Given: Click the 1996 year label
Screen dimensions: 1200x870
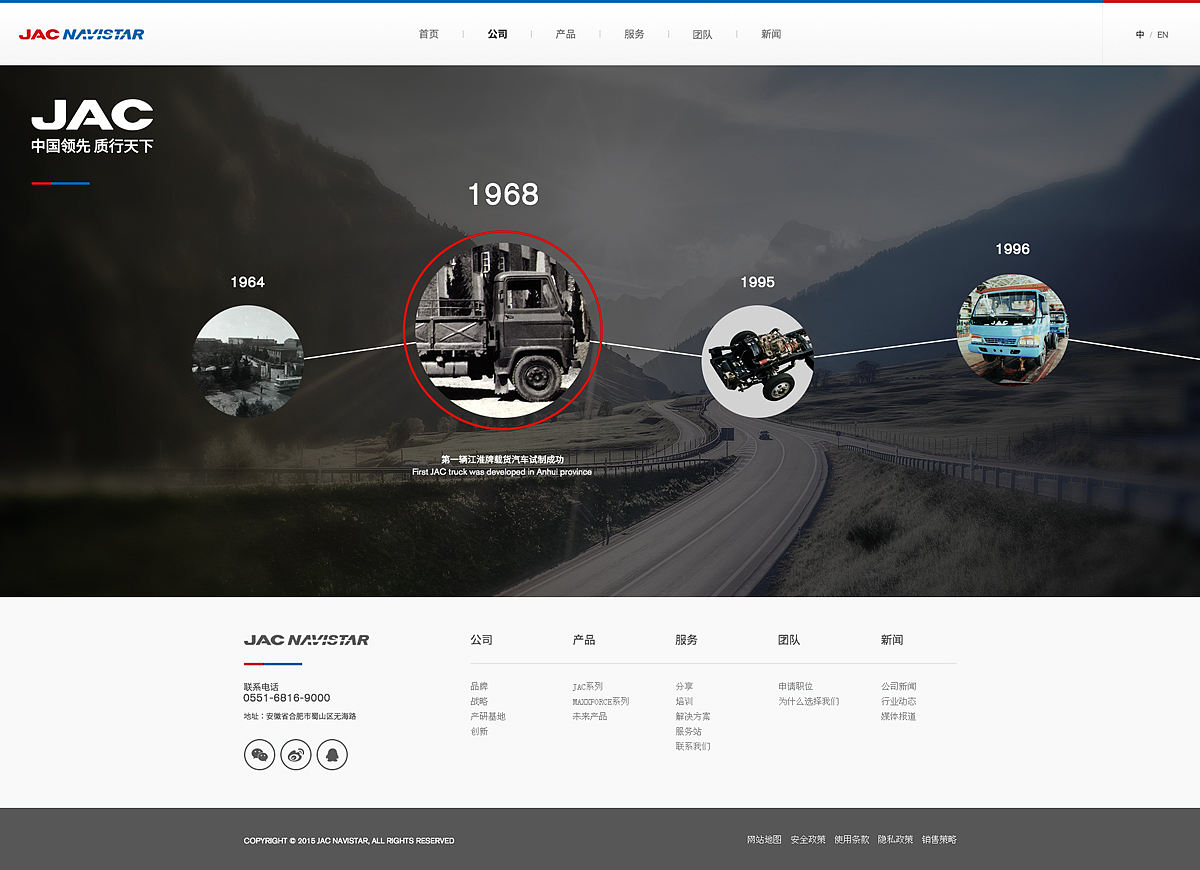Looking at the screenshot, I should tap(1012, 249).
